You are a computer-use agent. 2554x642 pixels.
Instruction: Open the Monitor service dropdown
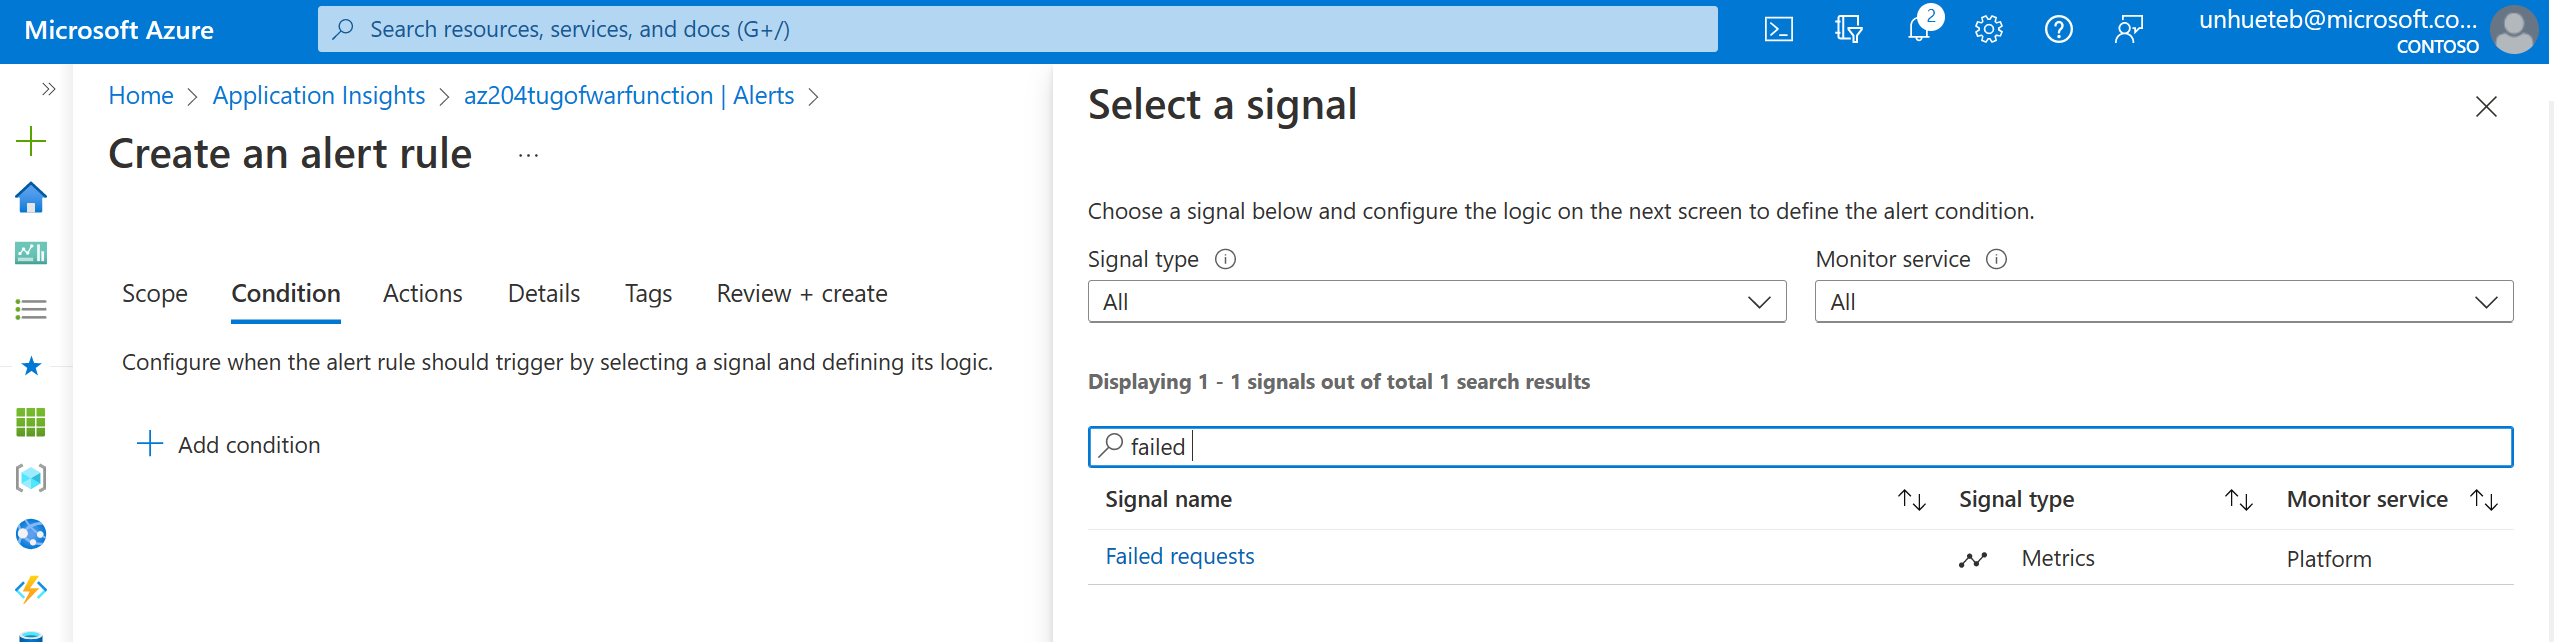(2163, 301)
